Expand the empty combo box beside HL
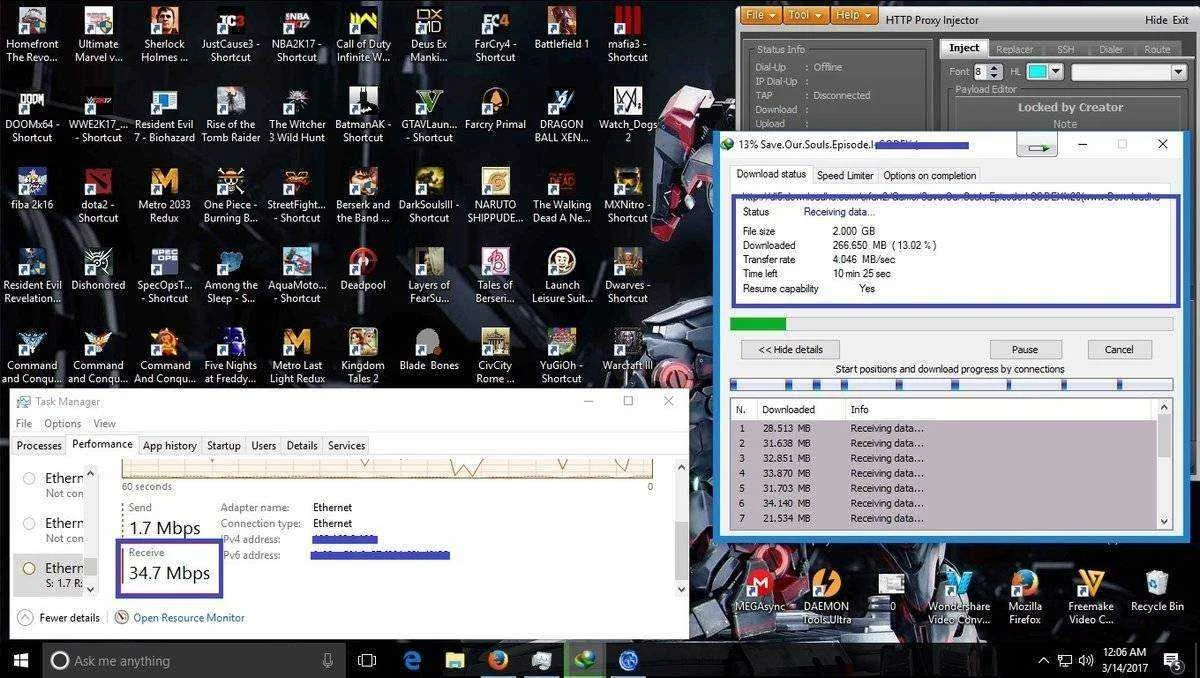 pyautogui.click(x=1129, y=72)
